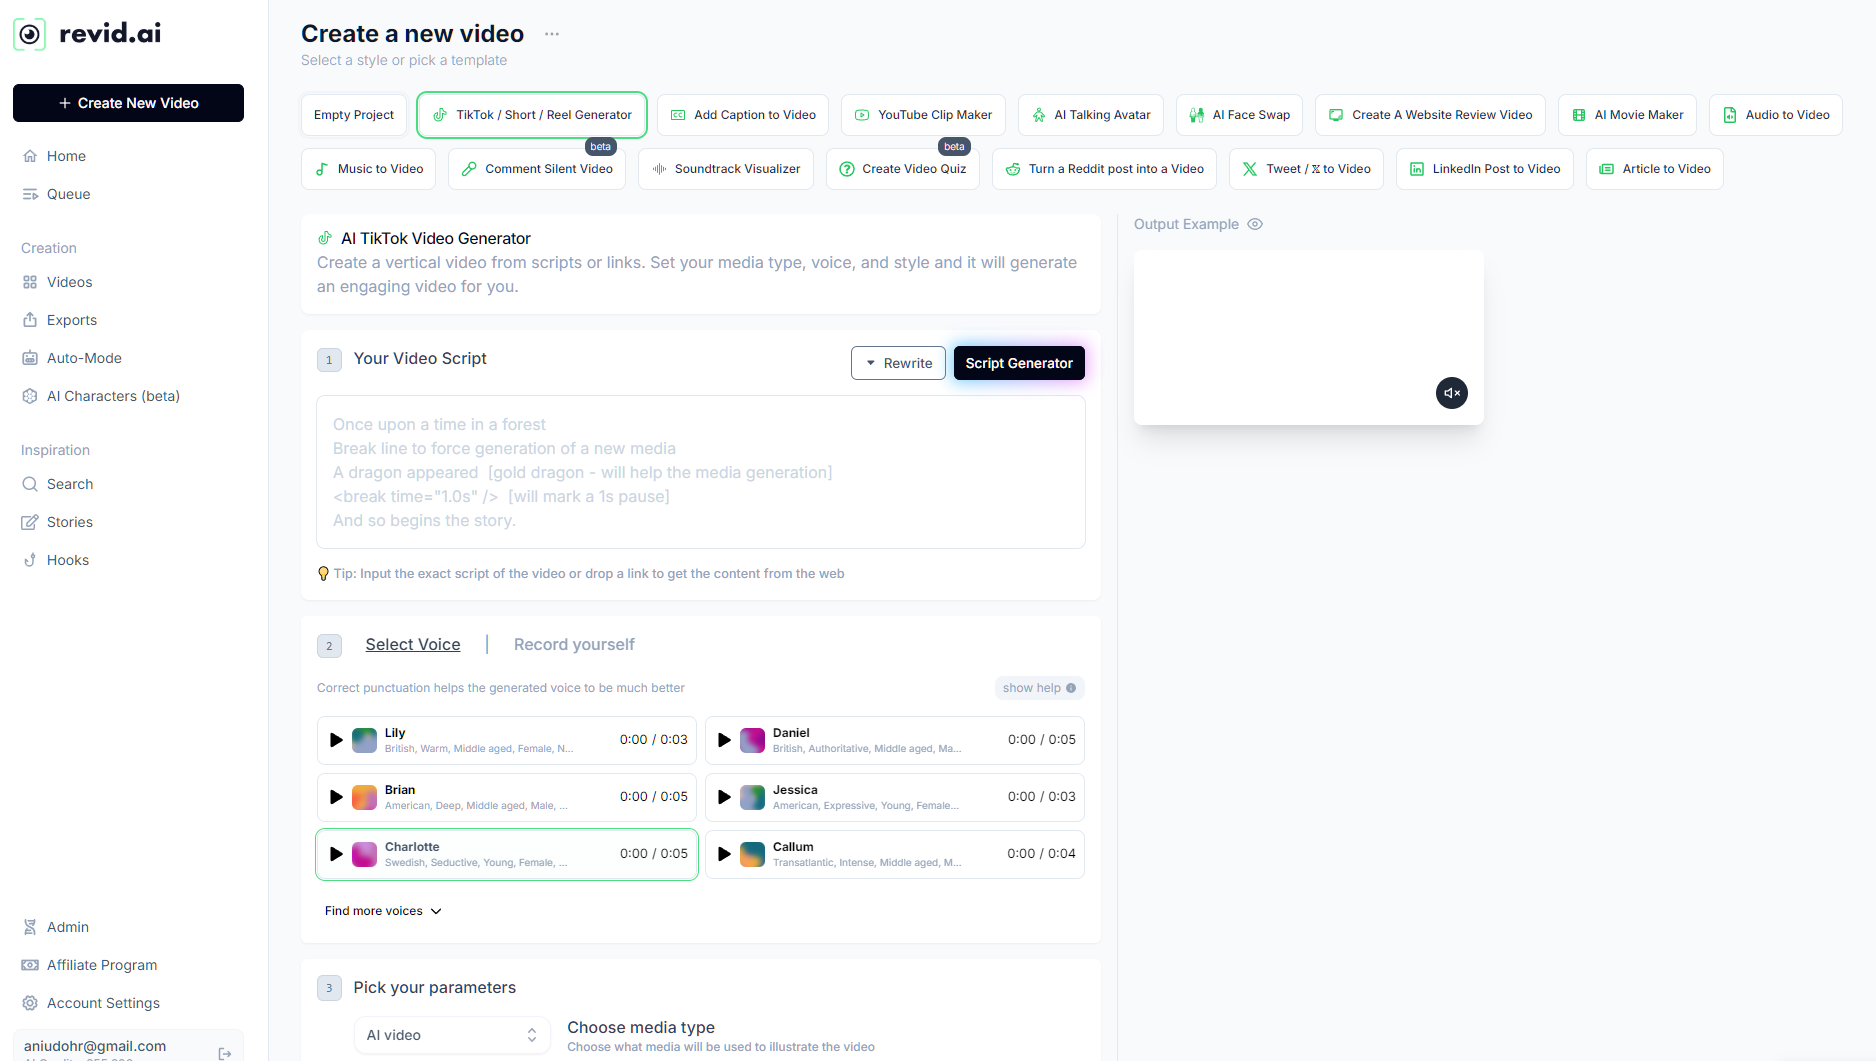Play the Callum voice preview
Screen dimensions: 1876x1061
coord(724,854)
